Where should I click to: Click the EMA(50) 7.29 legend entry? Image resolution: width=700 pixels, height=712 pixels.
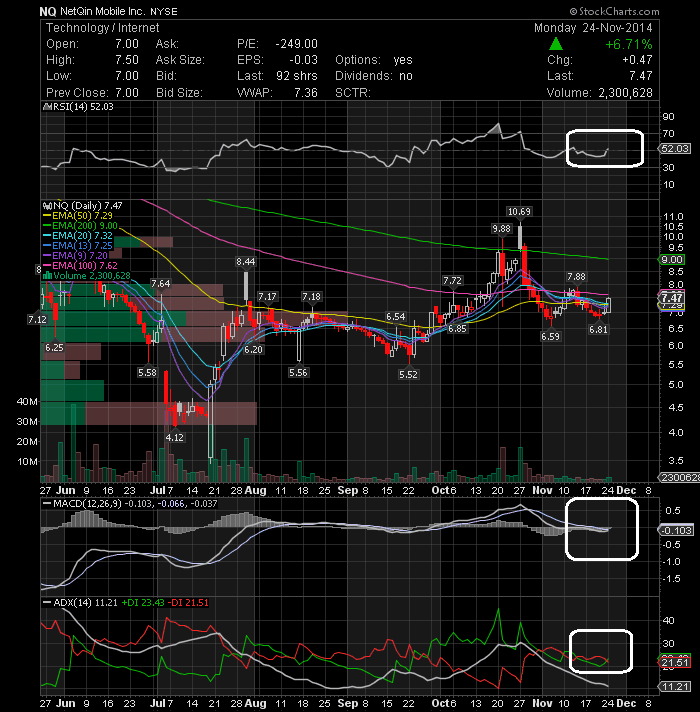point(78,216)
